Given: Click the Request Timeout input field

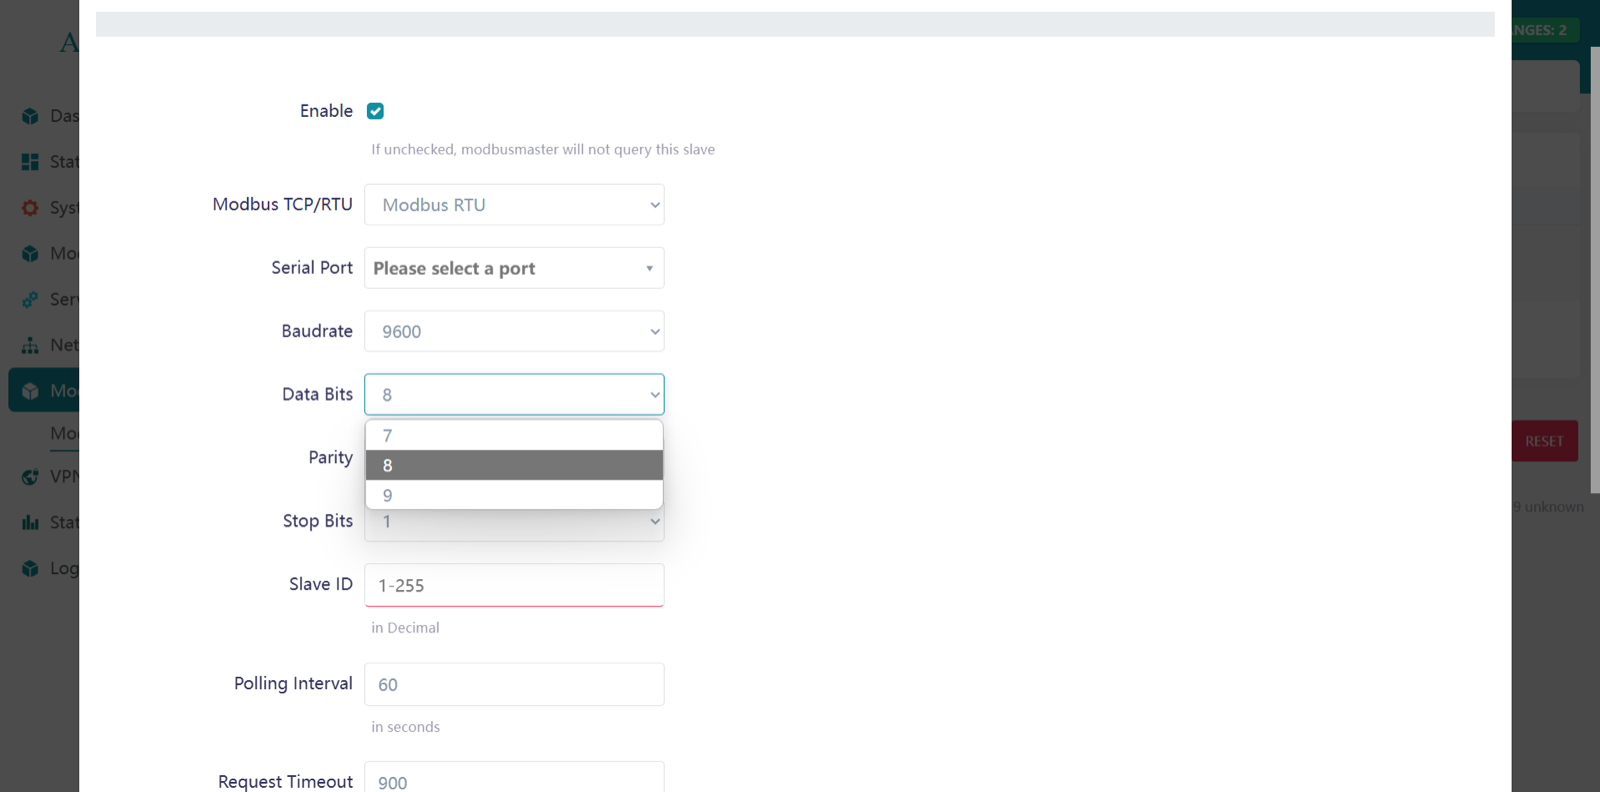Looking at the screenshot, I should pos(514,780).
